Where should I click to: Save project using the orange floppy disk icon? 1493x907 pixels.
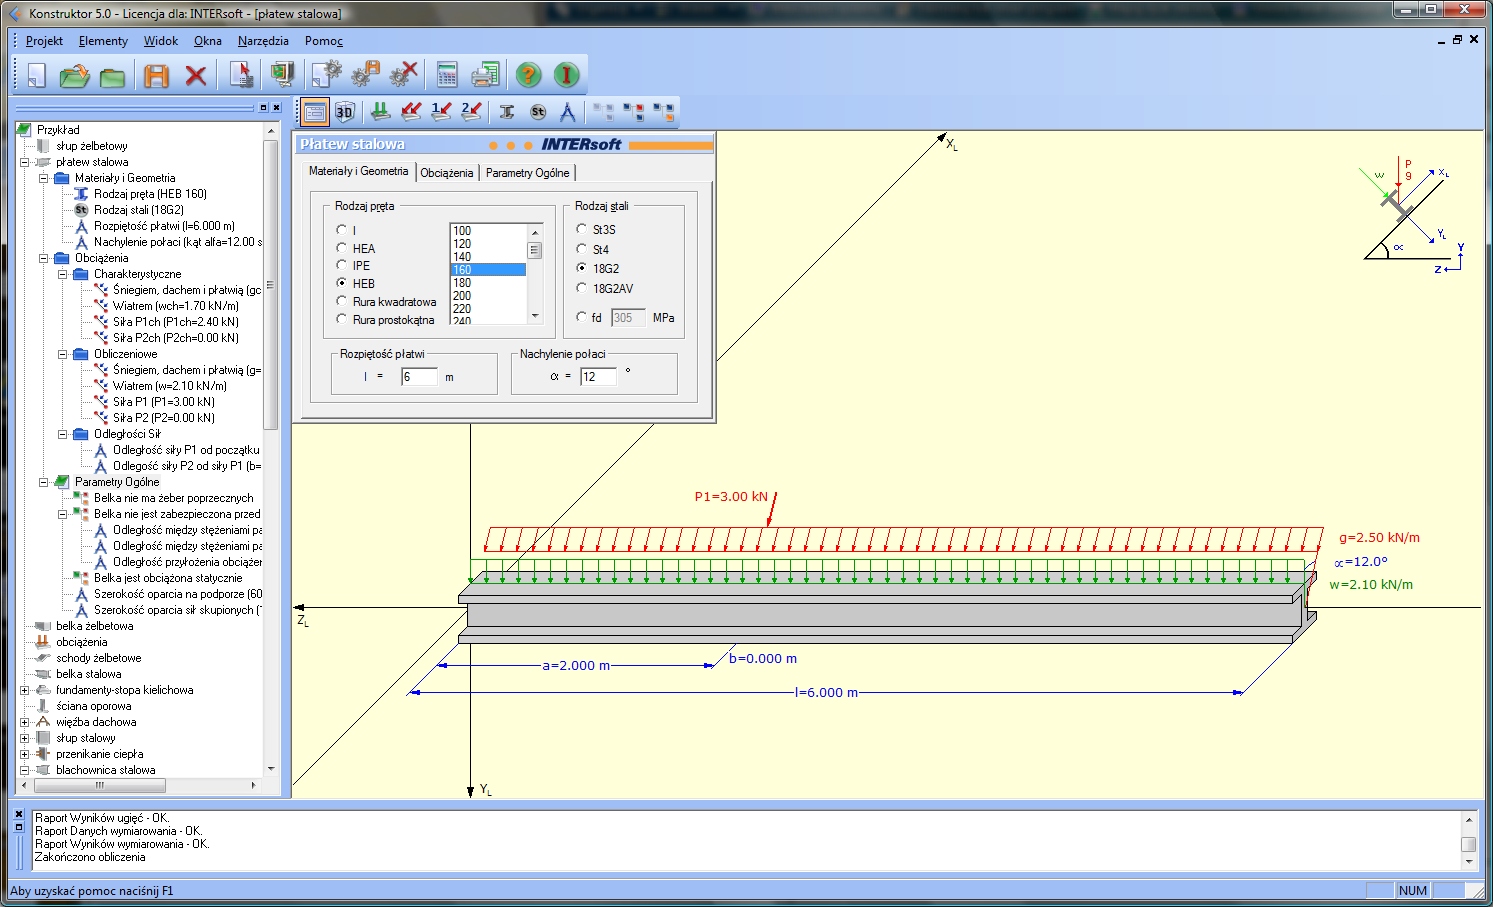(156, 75)
